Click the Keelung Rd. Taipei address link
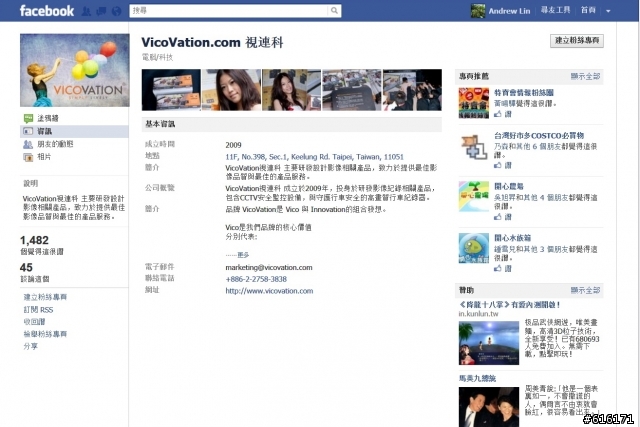 [314, 157]
